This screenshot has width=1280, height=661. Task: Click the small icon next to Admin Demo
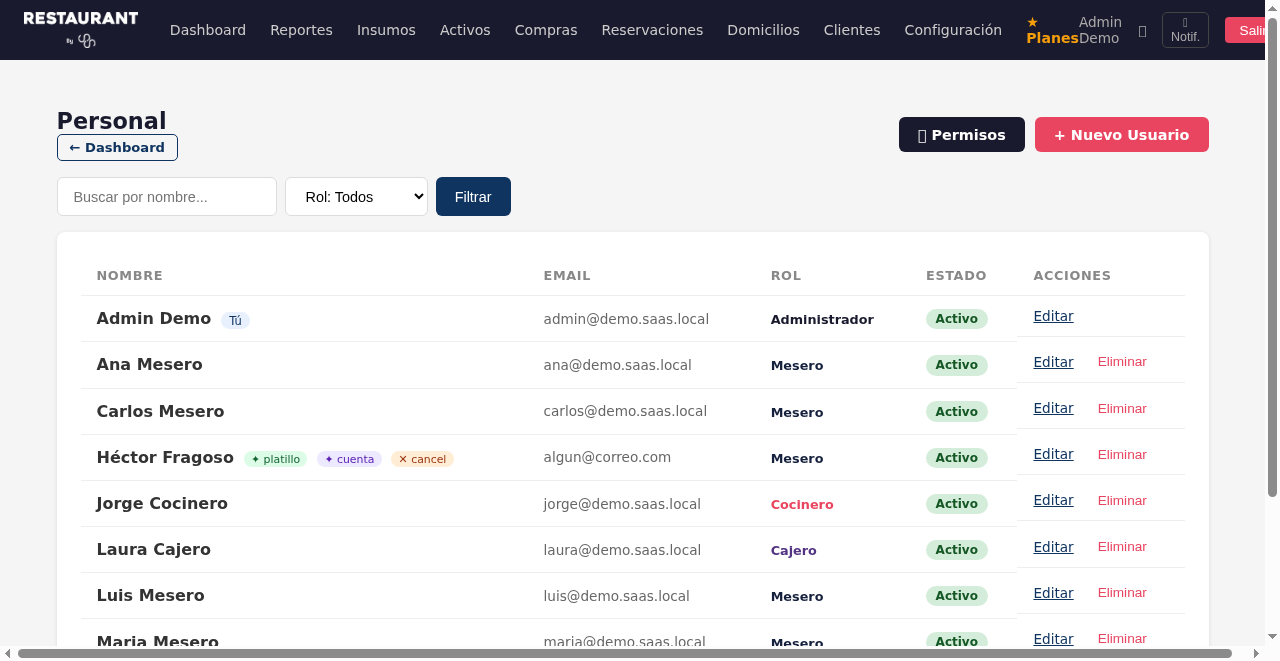click(x=1142, y=31)
